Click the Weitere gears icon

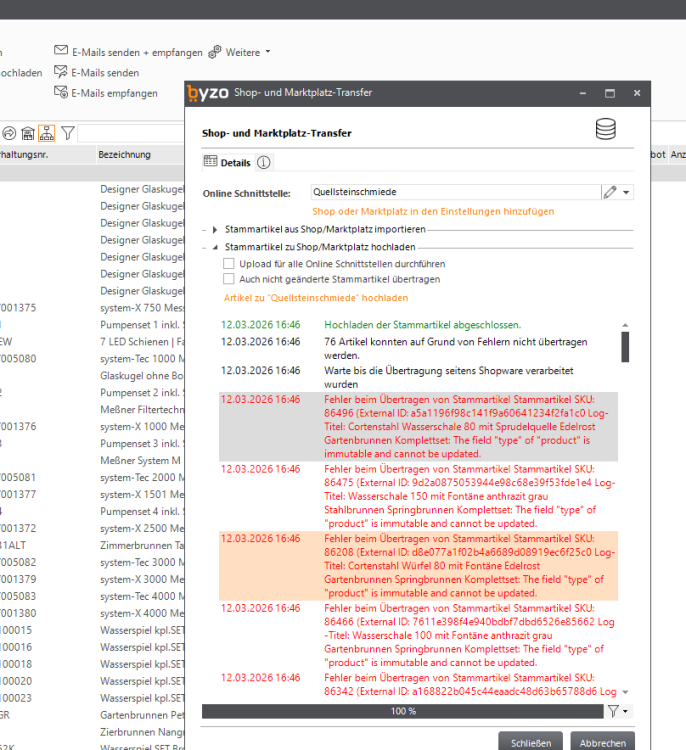point(215,52)
